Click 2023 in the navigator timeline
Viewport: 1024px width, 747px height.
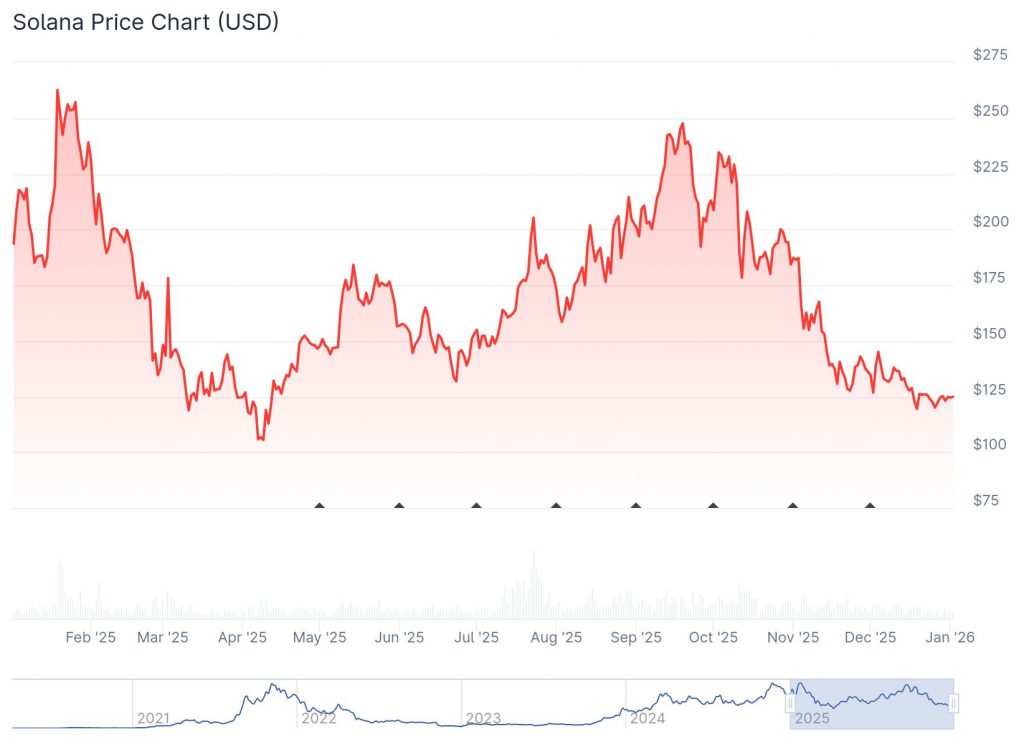(x=483, y=718)
